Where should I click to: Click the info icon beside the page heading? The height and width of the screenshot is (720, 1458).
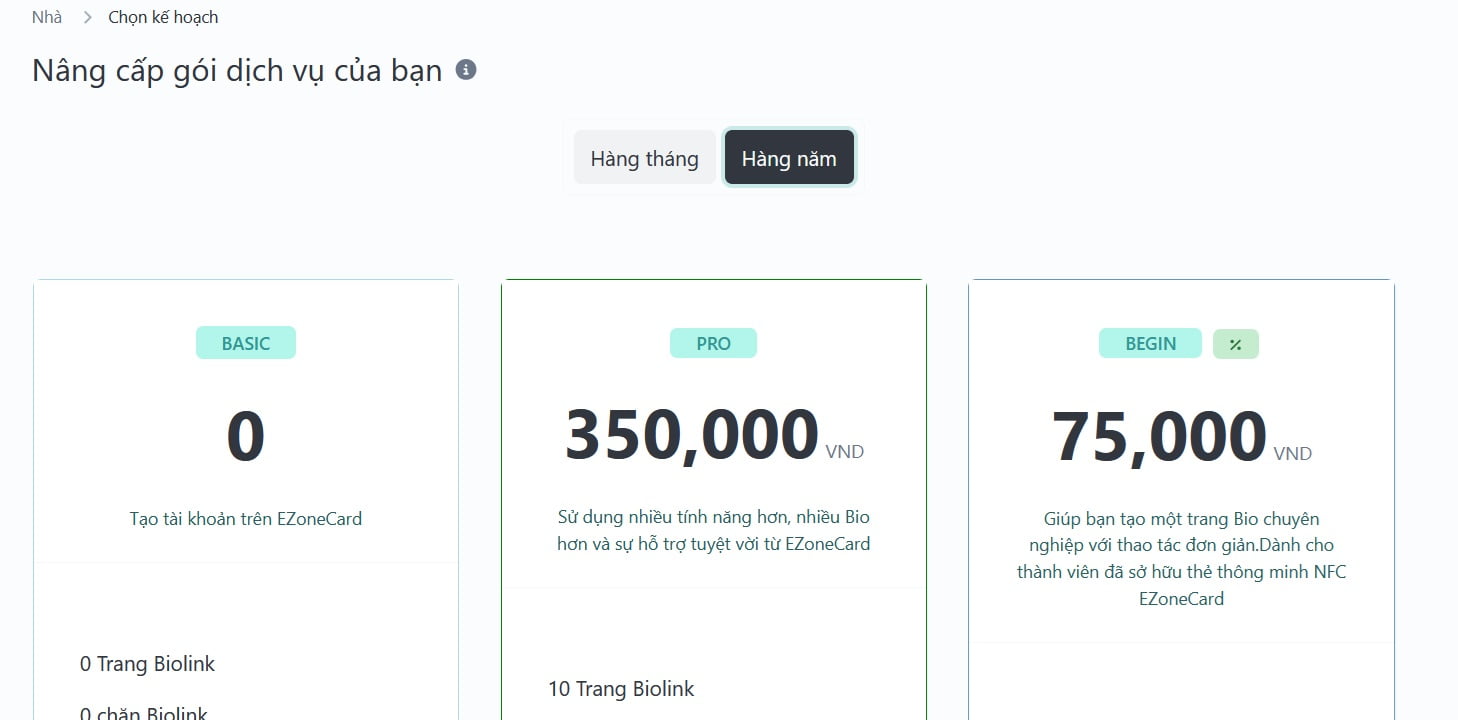point(466,70)
